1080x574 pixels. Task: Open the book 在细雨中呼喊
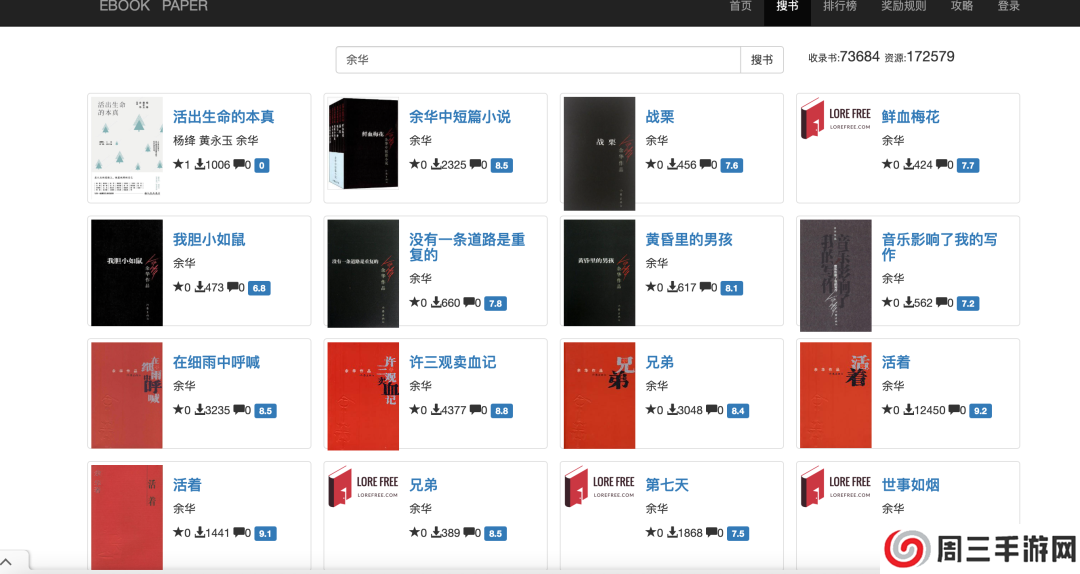pyautogui.click(x=216, y=362)
